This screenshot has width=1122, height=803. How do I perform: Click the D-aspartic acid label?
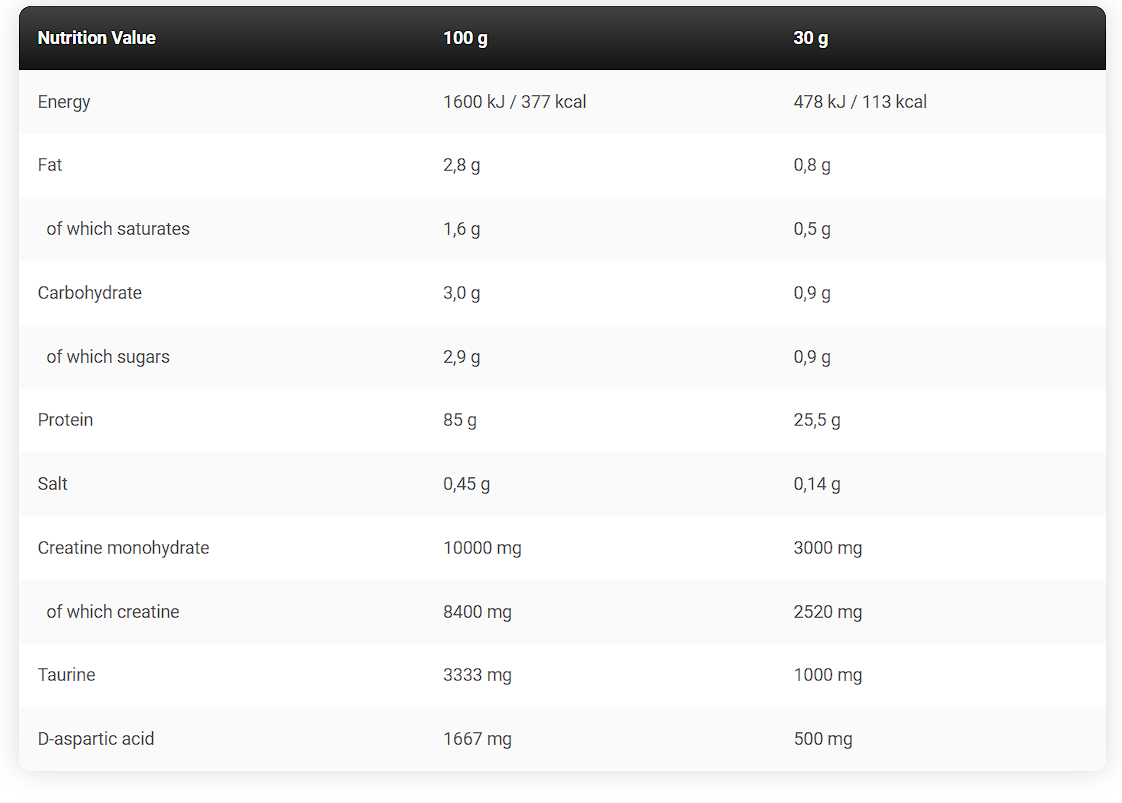[x=96, y=739]
